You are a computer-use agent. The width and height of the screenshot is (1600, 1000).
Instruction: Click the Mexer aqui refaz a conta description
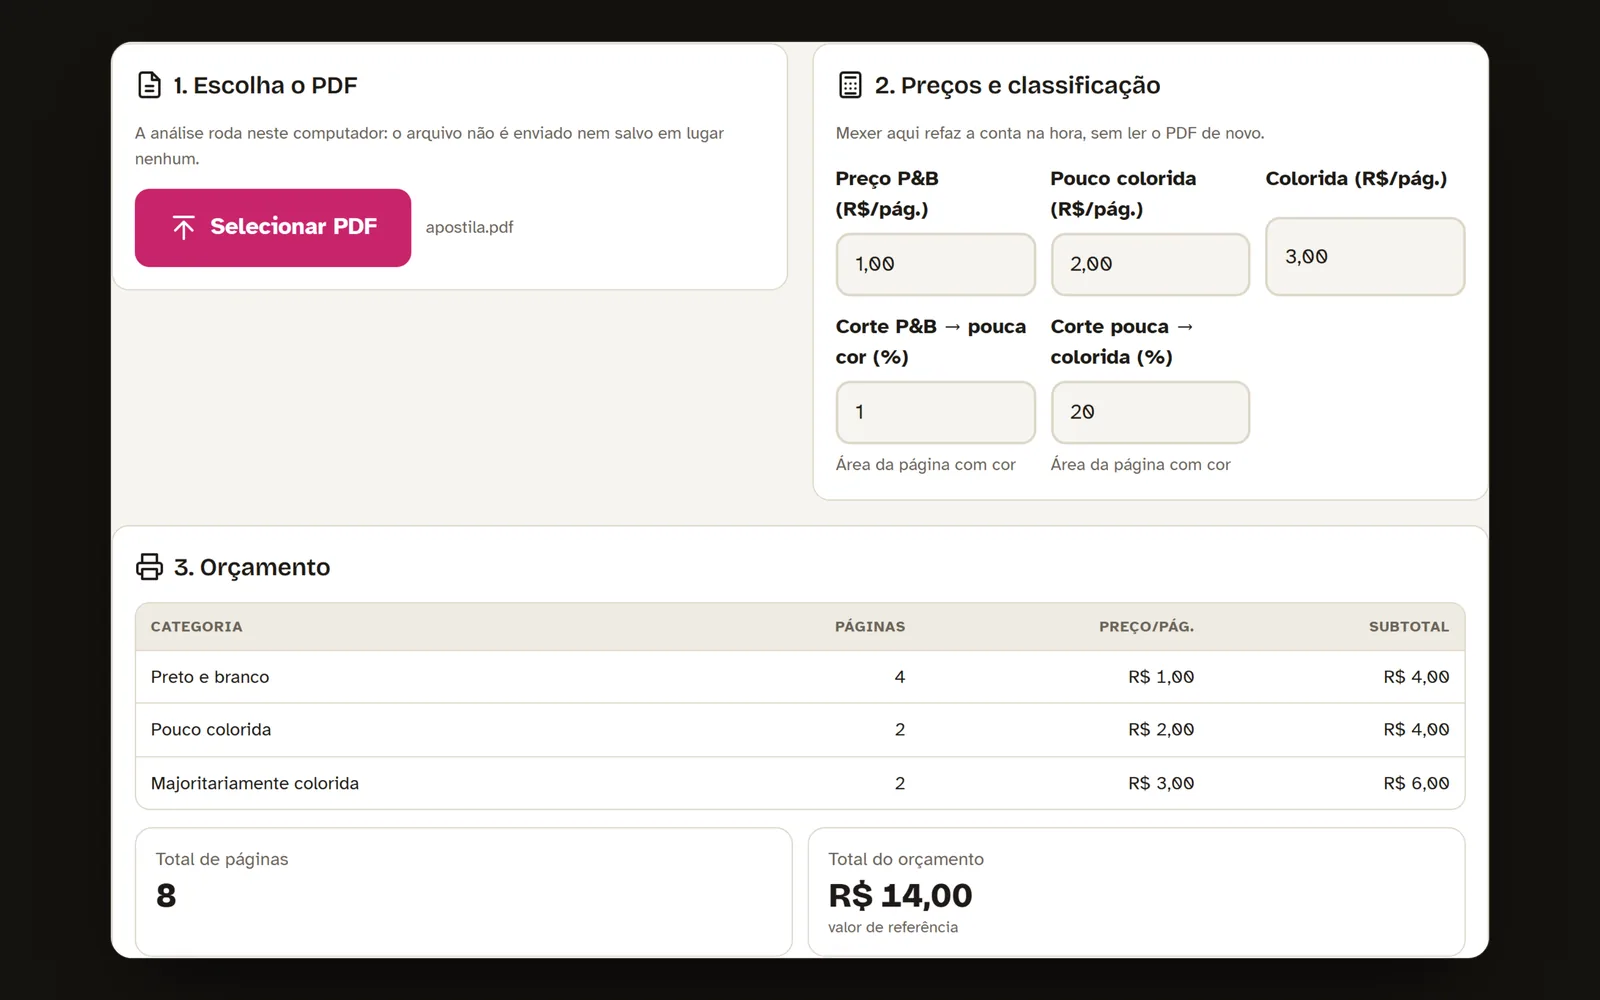pos(1050,133)
